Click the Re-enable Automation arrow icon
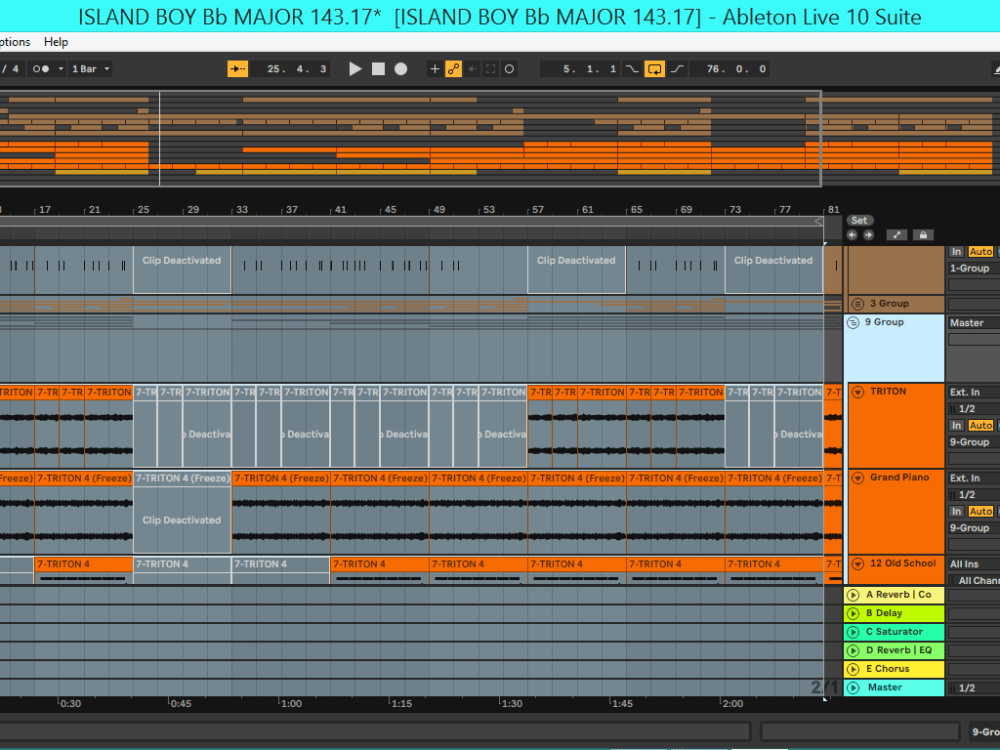The height and width of the screenshot is (750, 1000). [x=473, y=69]
